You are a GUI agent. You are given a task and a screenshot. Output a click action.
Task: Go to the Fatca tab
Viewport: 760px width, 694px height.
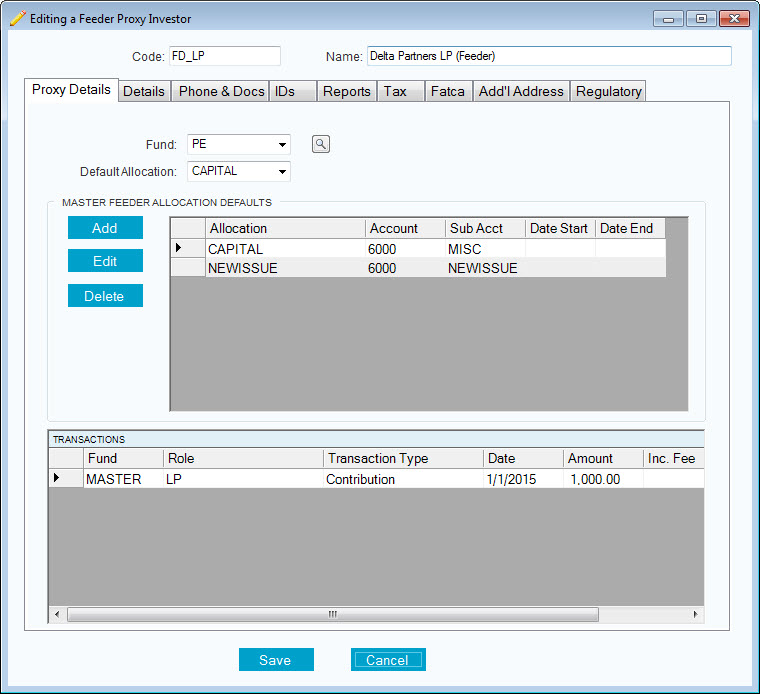tap(447, 91)
